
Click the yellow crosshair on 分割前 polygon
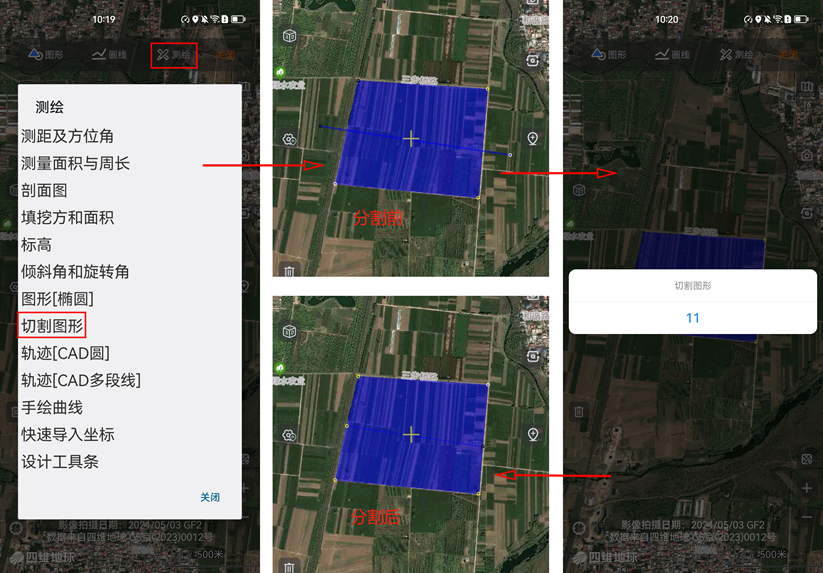click(x=411, y=138)
